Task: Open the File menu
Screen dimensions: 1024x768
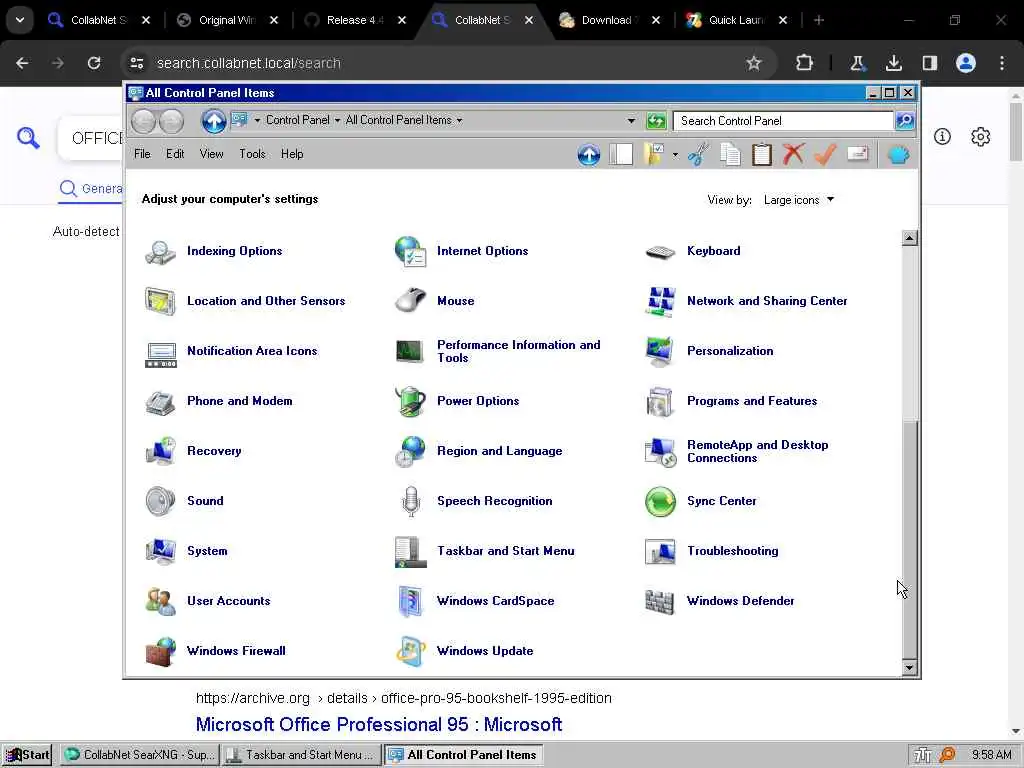Action: pyautogui.click(x=142, y=154)
